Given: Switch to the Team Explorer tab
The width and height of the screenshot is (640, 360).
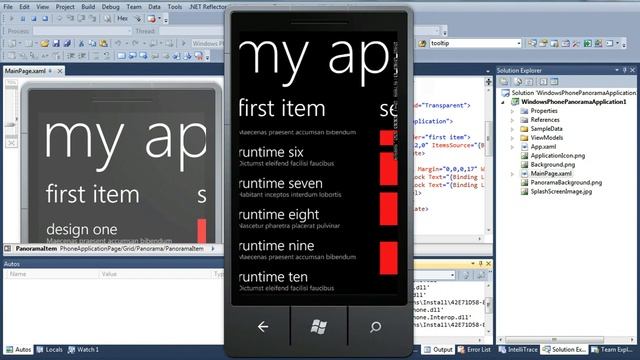Looking at the screenshot, I should pyautogui.click(x=612, y=350).
